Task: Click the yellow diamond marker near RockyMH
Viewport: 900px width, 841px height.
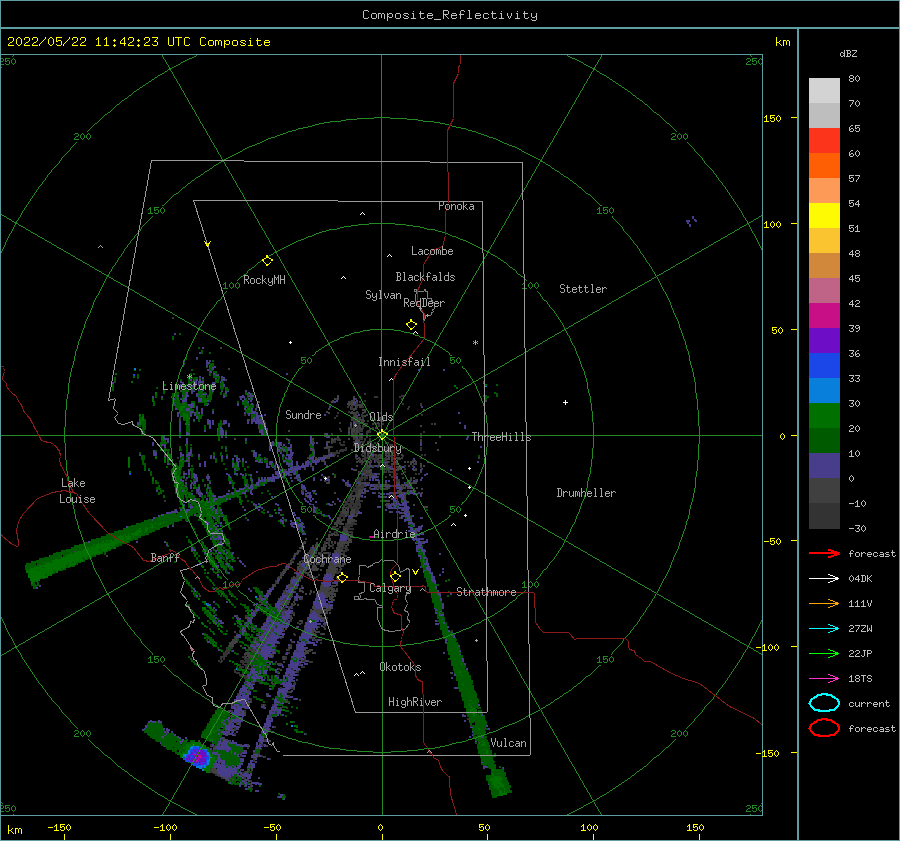Action: coord(267,261)
